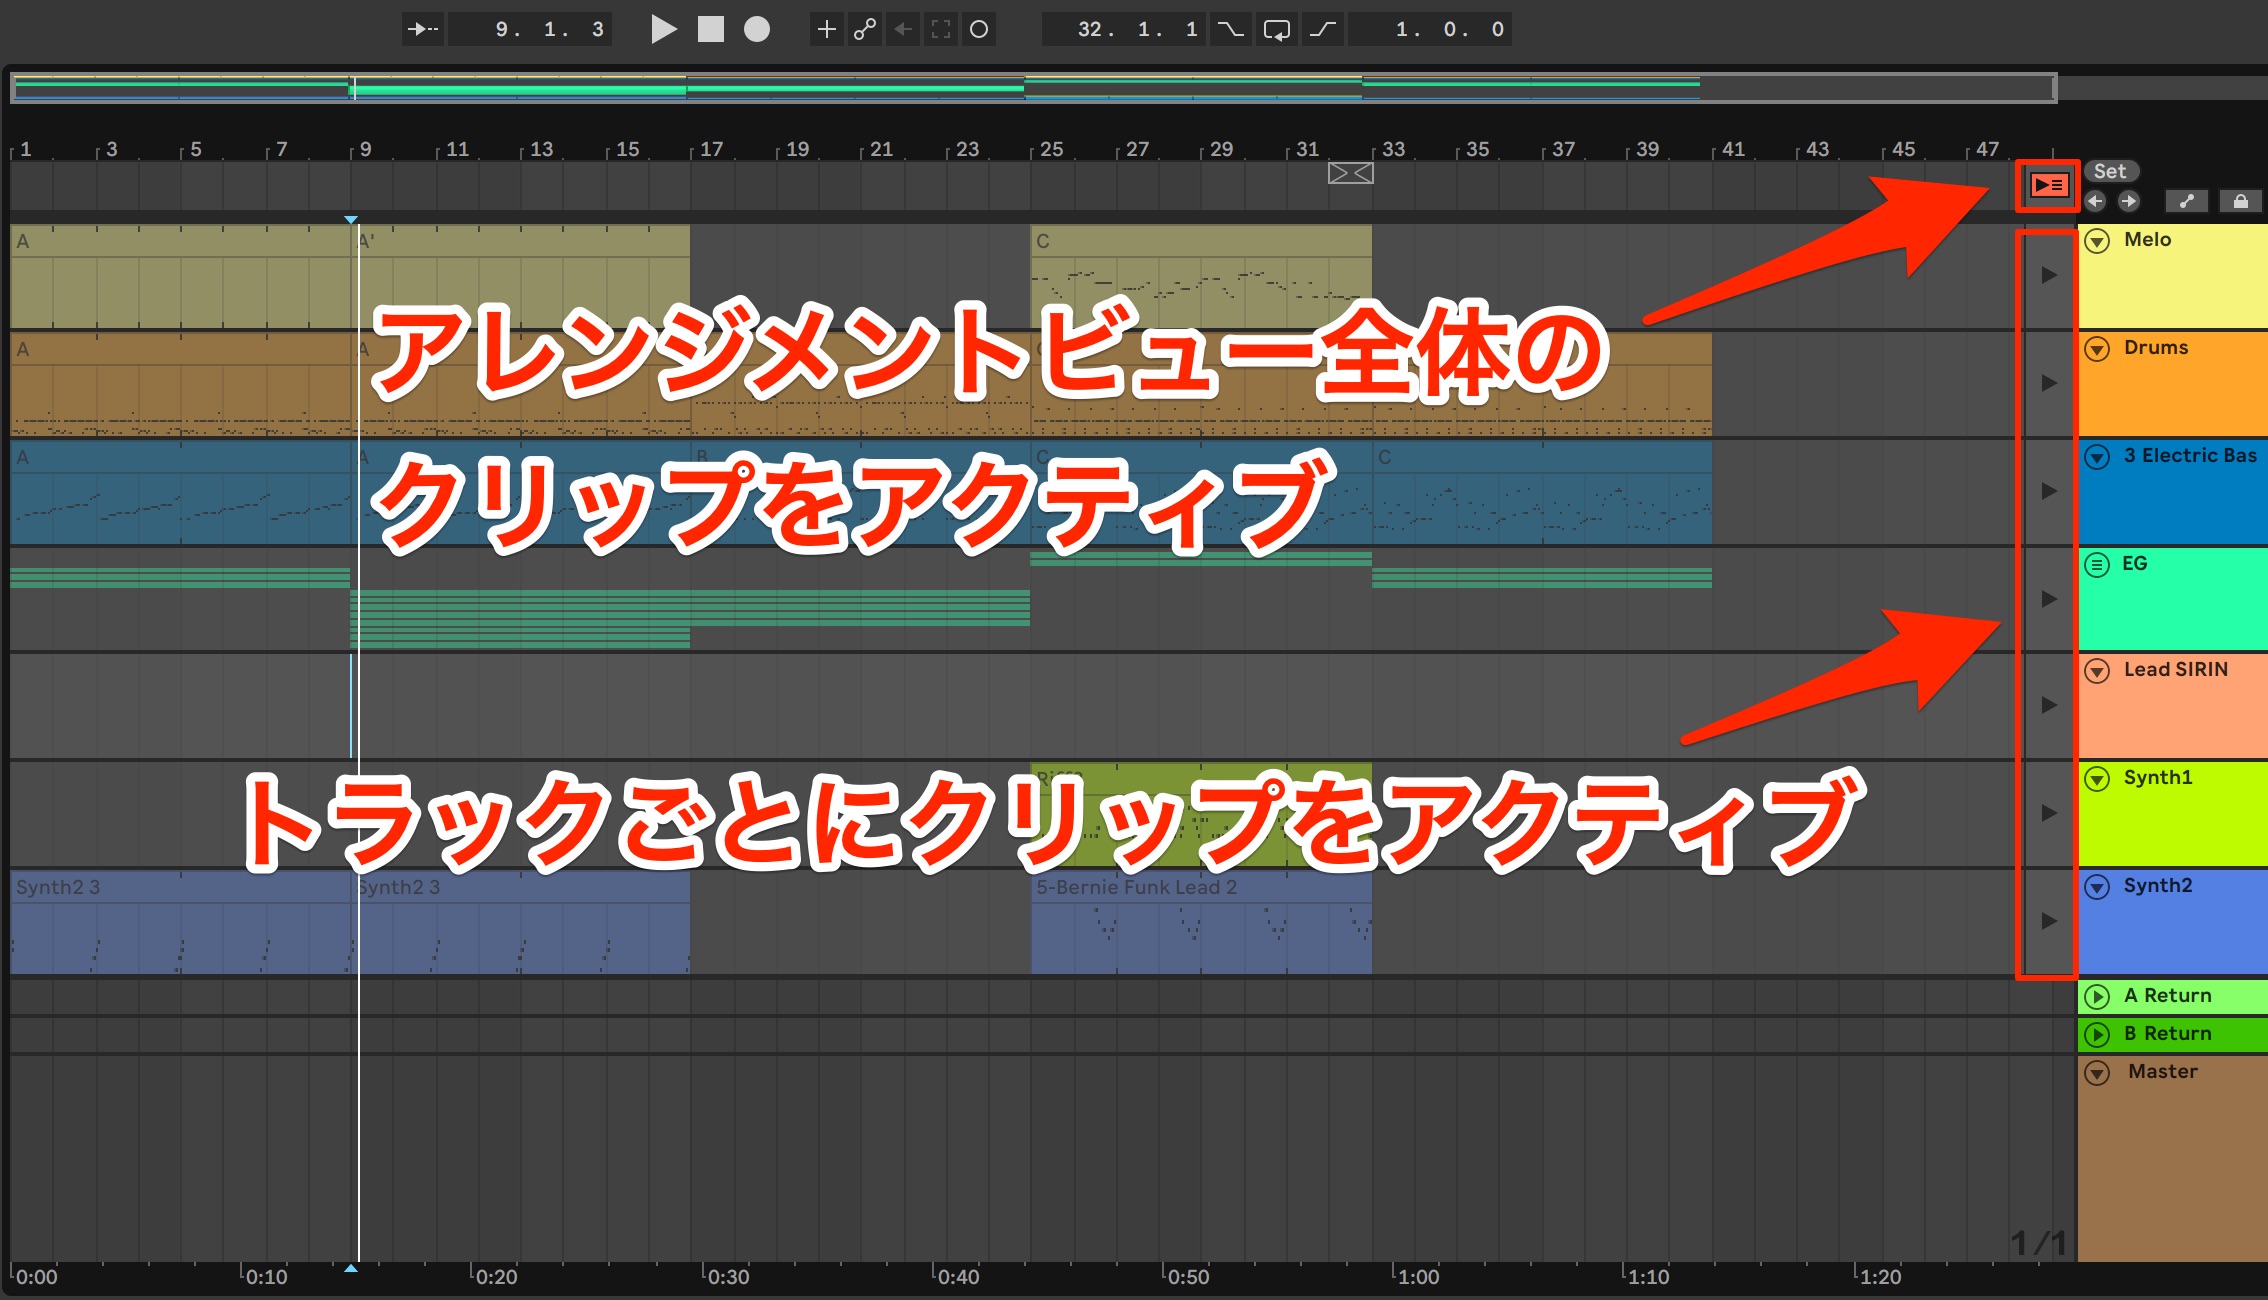Click the arrangement overview bar
The width and height of the screenshot is (2268, 1300).
coord(1033,88)
